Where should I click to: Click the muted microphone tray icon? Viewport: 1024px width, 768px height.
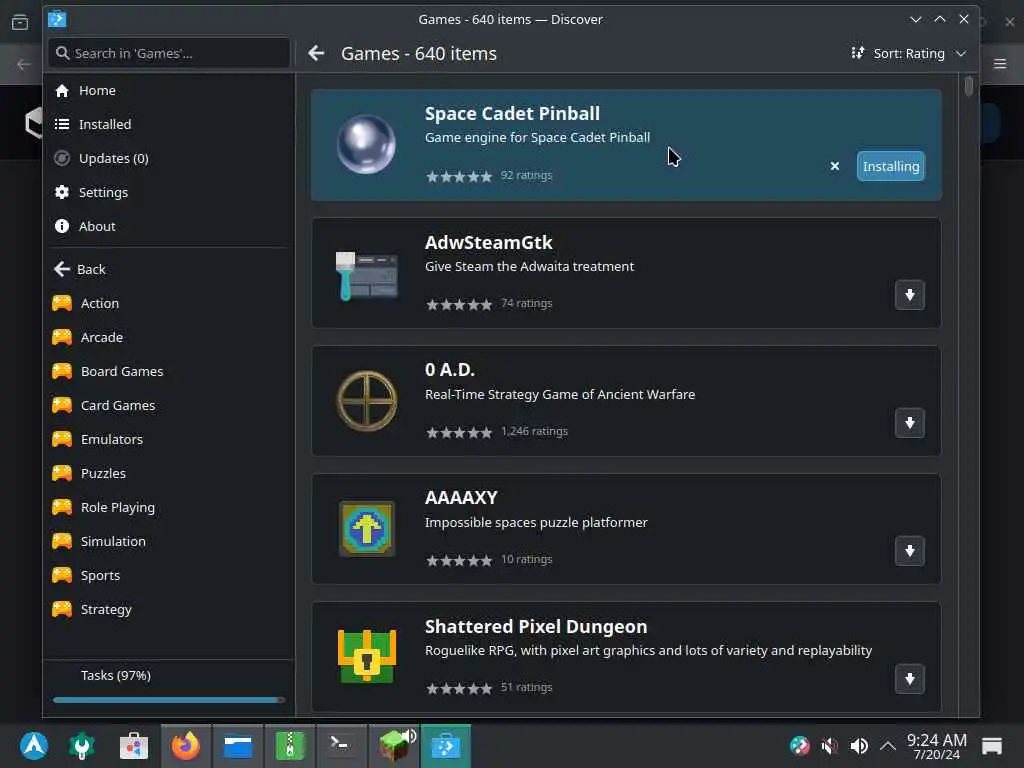click(829, 746)
